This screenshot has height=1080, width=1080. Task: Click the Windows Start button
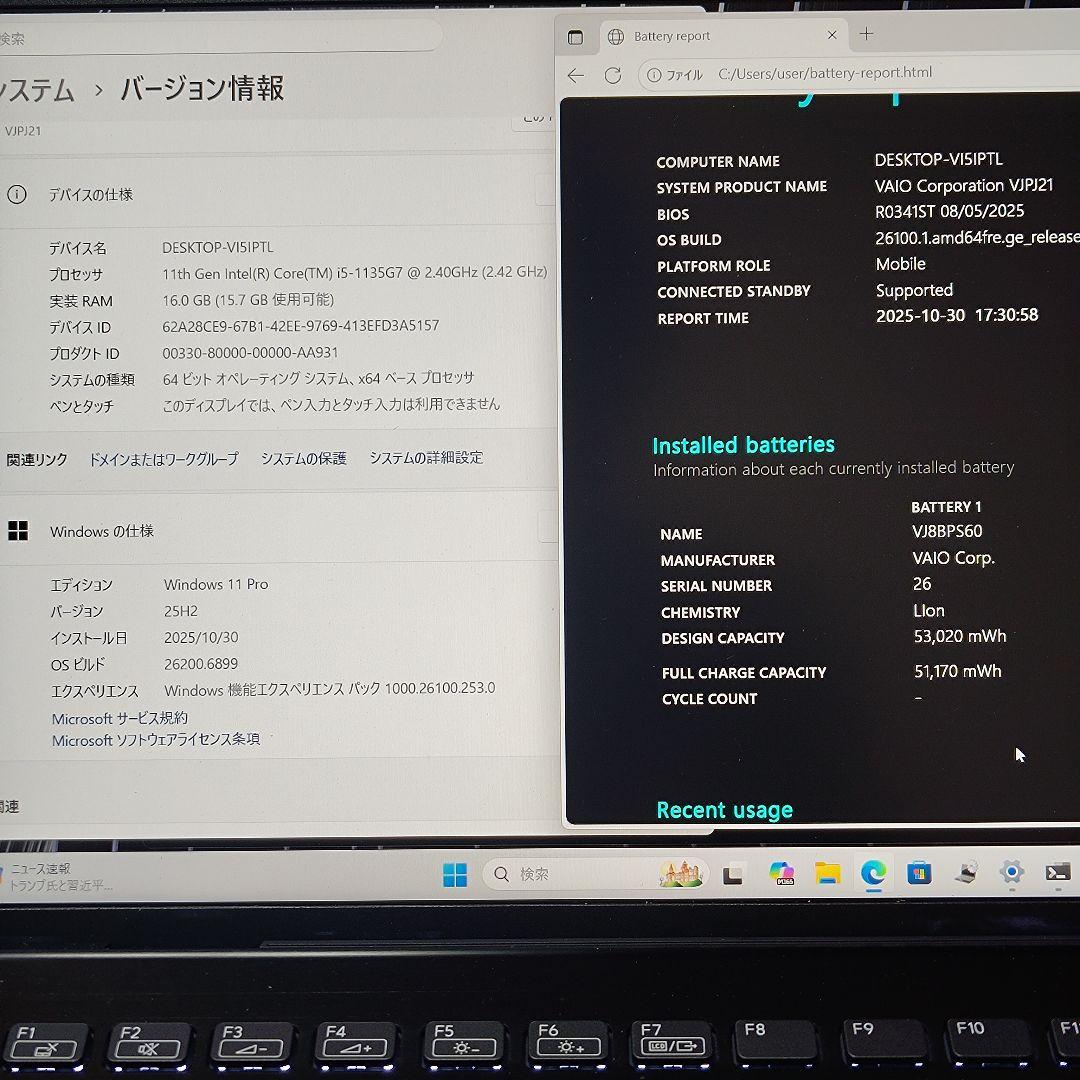(455, 874)
